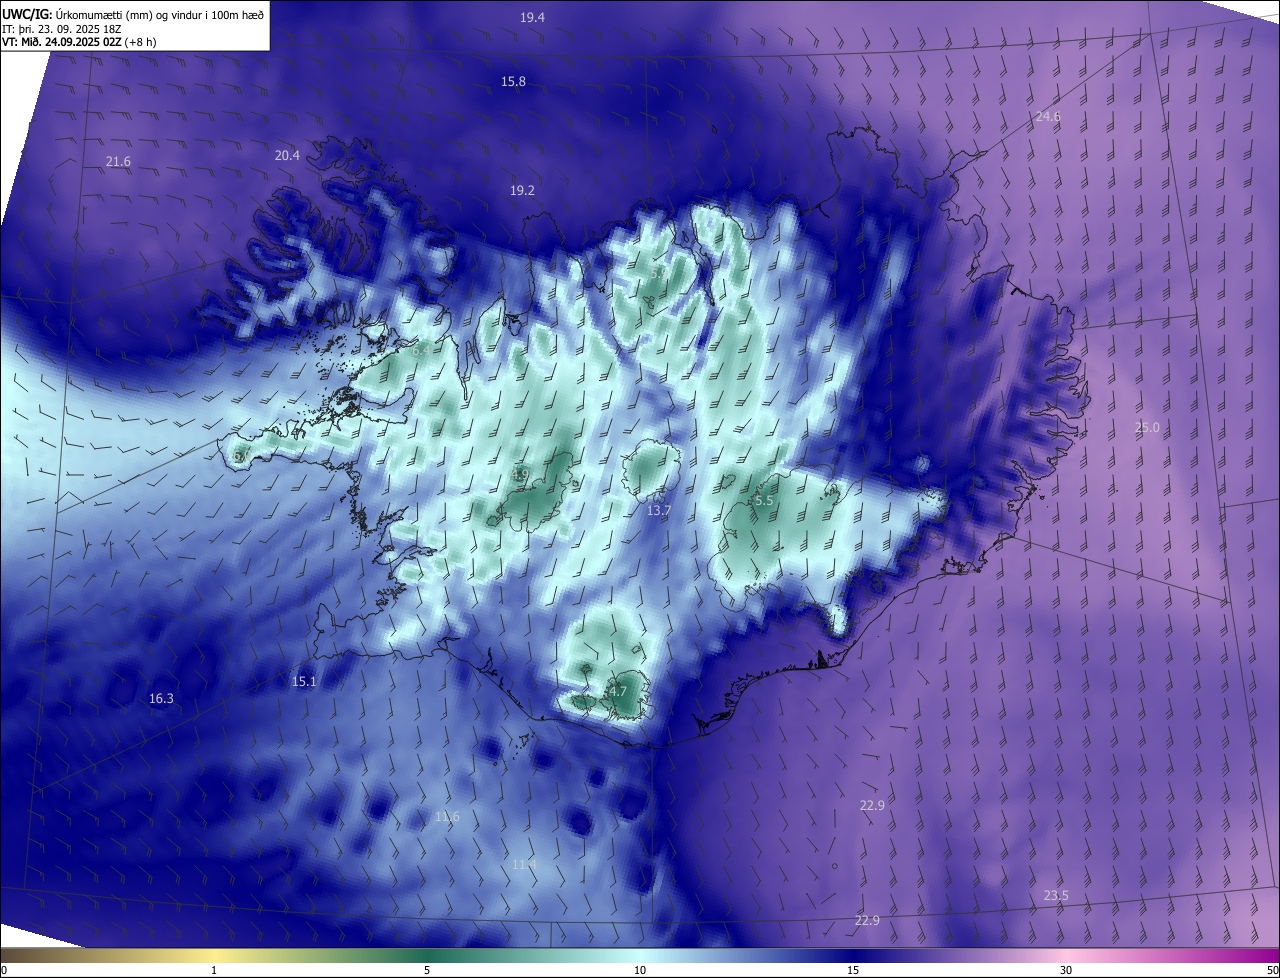This screenshot has width=1280, height=978.
Task: Click the map value label 24.6
Action: [1047, 117]
